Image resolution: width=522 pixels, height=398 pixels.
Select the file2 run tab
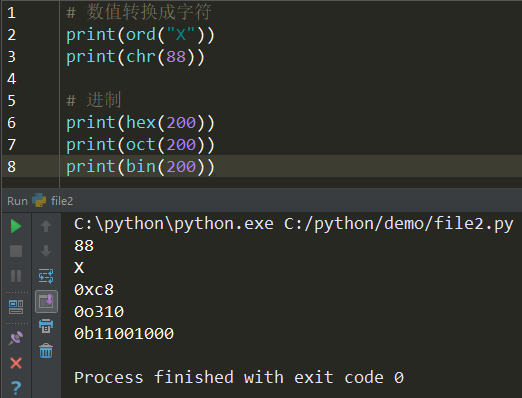tap(53, 201)
